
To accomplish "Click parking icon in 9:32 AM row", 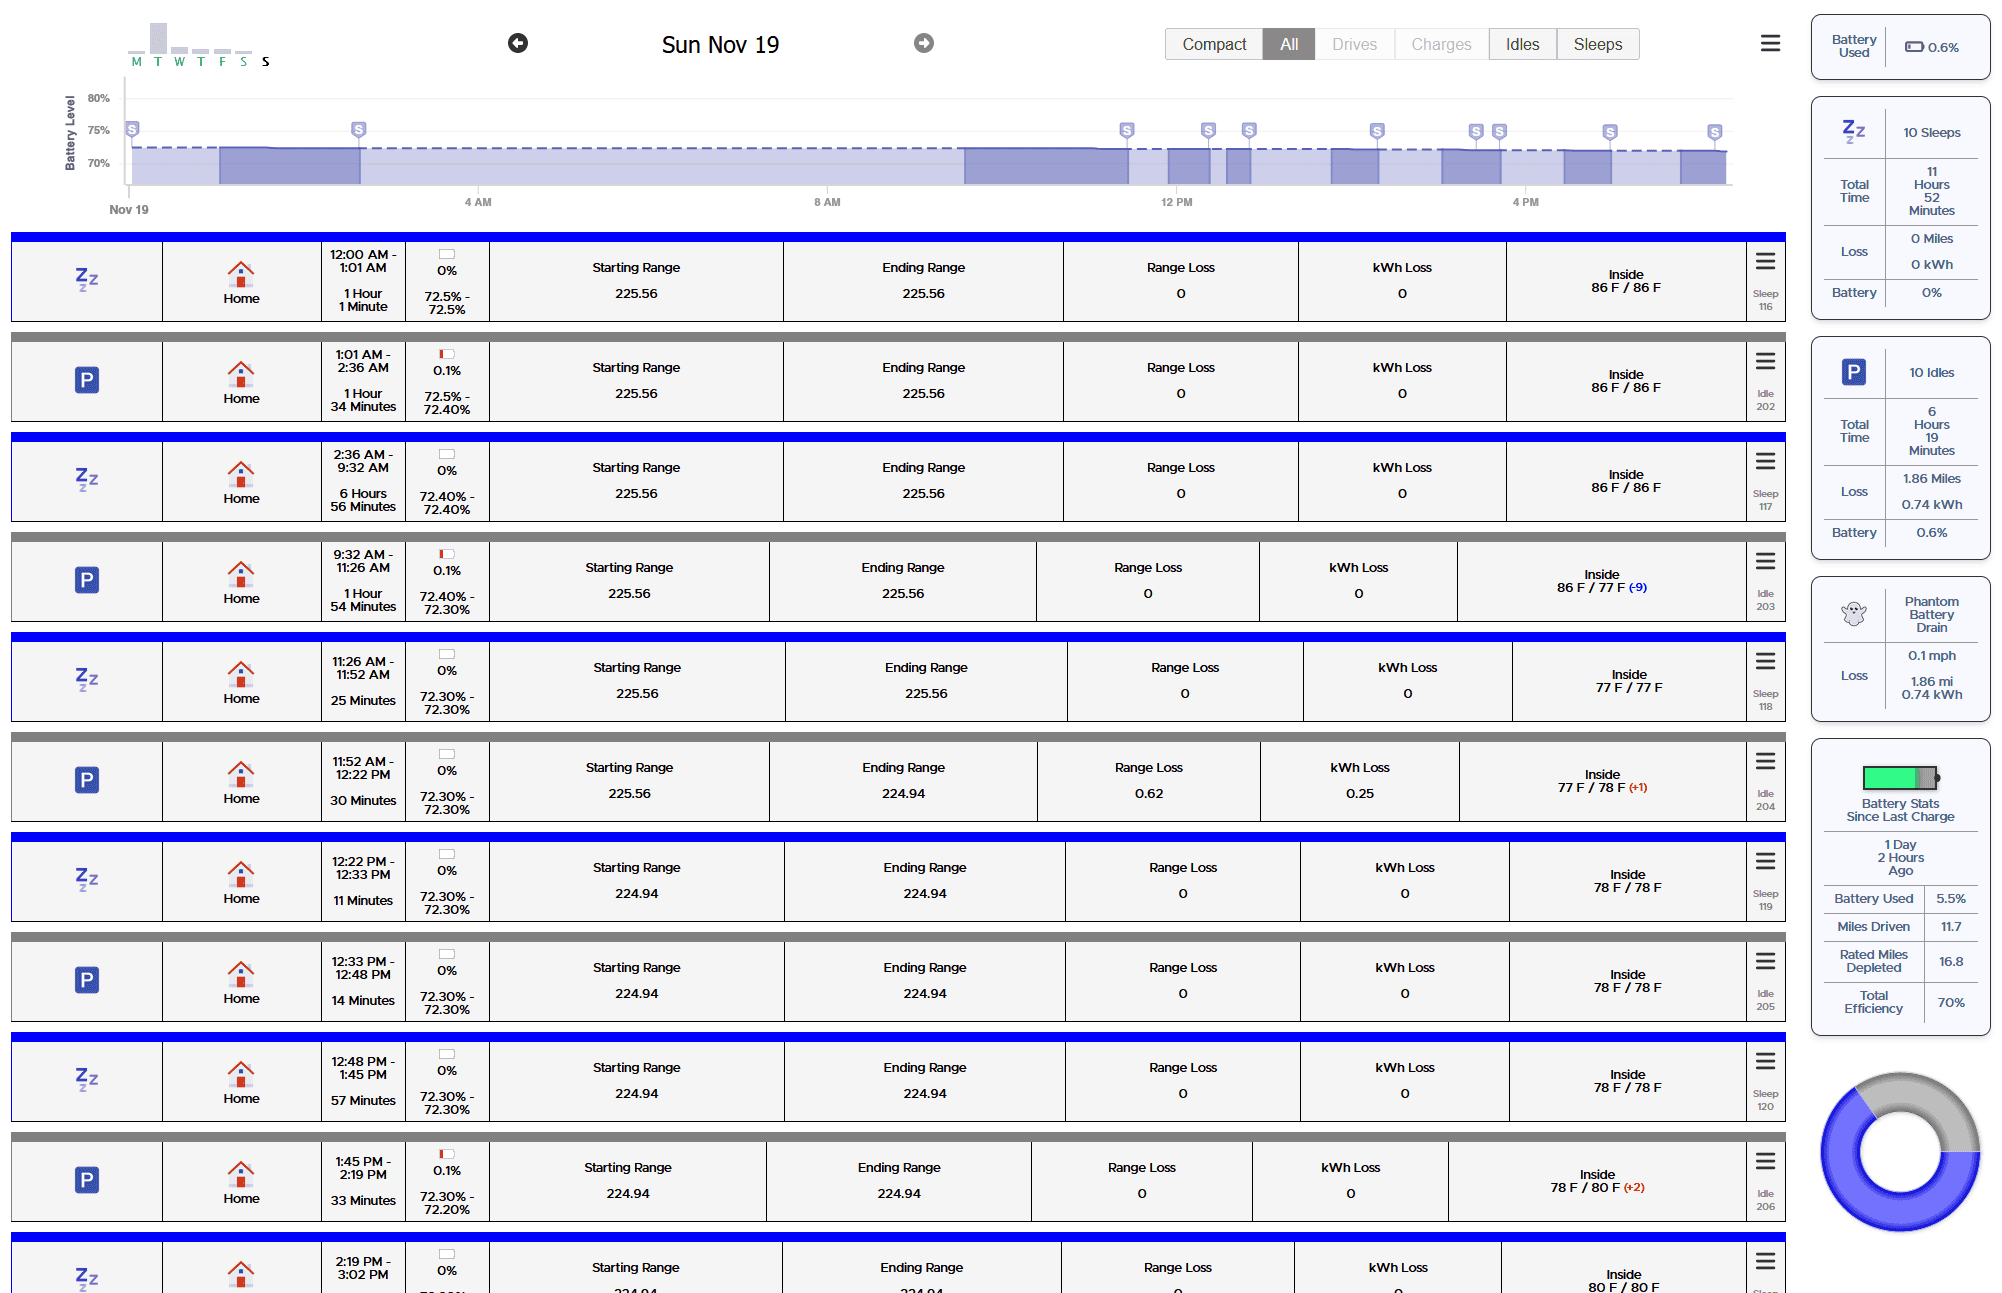I will [x=87, y=580].
